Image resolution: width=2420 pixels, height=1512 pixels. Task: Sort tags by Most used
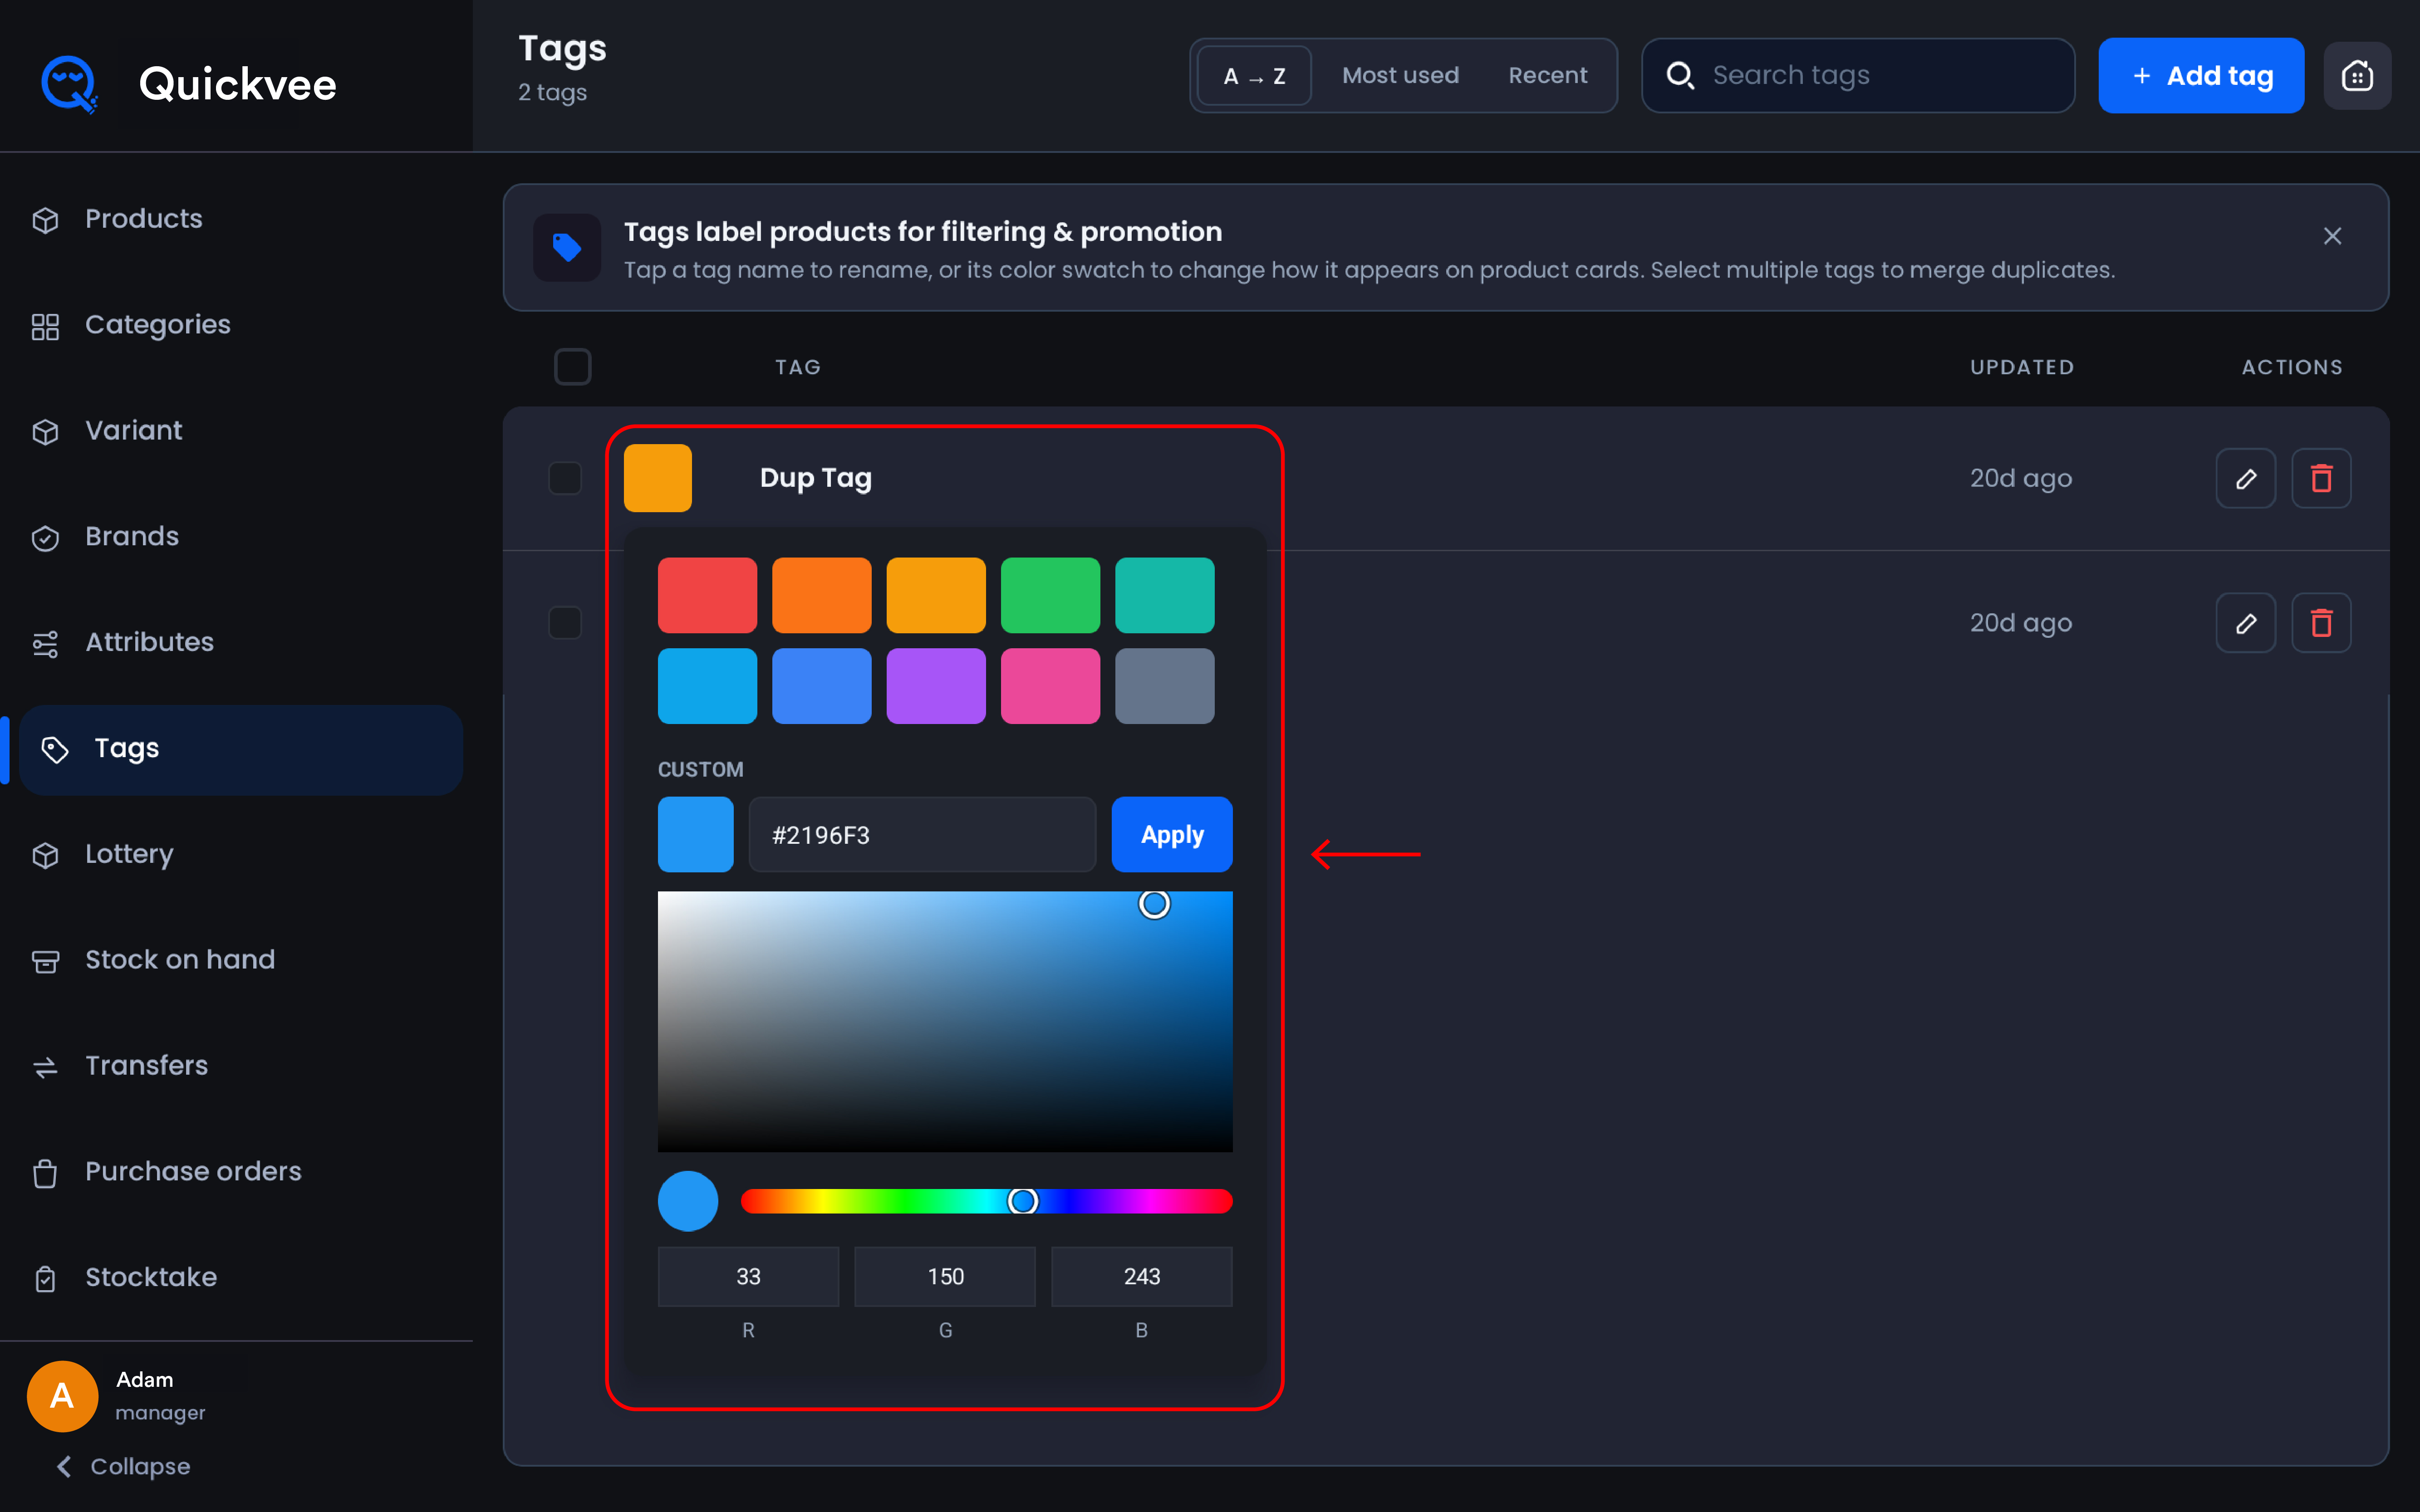click(x=1400, y=76)
